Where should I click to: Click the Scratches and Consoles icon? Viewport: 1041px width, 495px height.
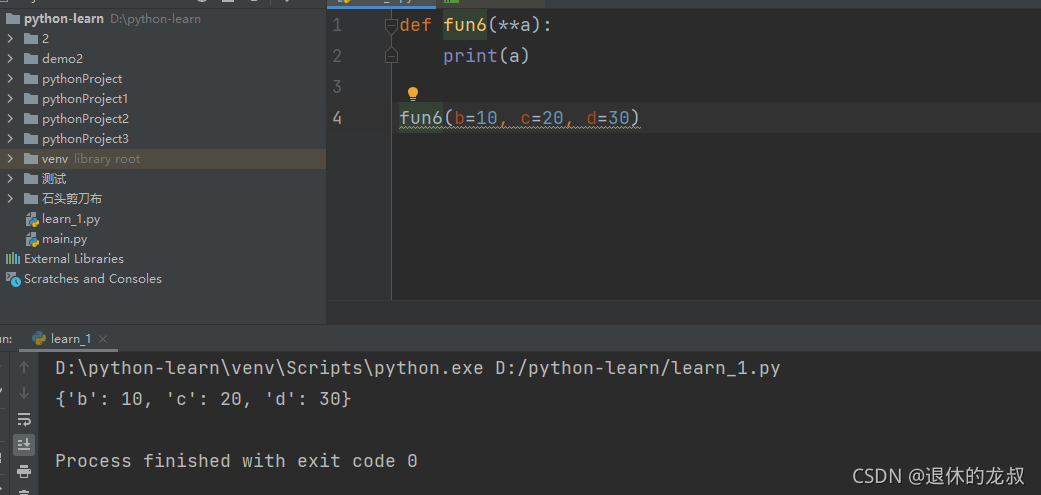point(13,279)
